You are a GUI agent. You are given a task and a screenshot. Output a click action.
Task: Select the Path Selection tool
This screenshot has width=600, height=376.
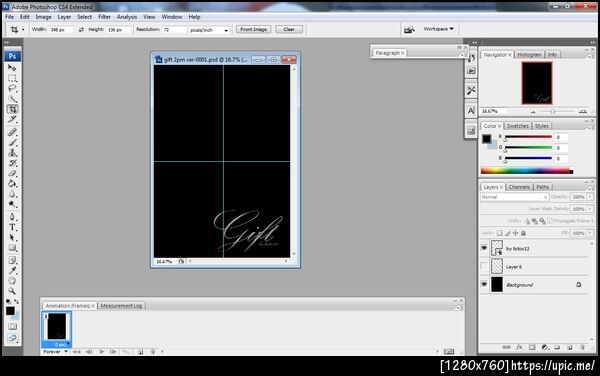coord(12,238)
